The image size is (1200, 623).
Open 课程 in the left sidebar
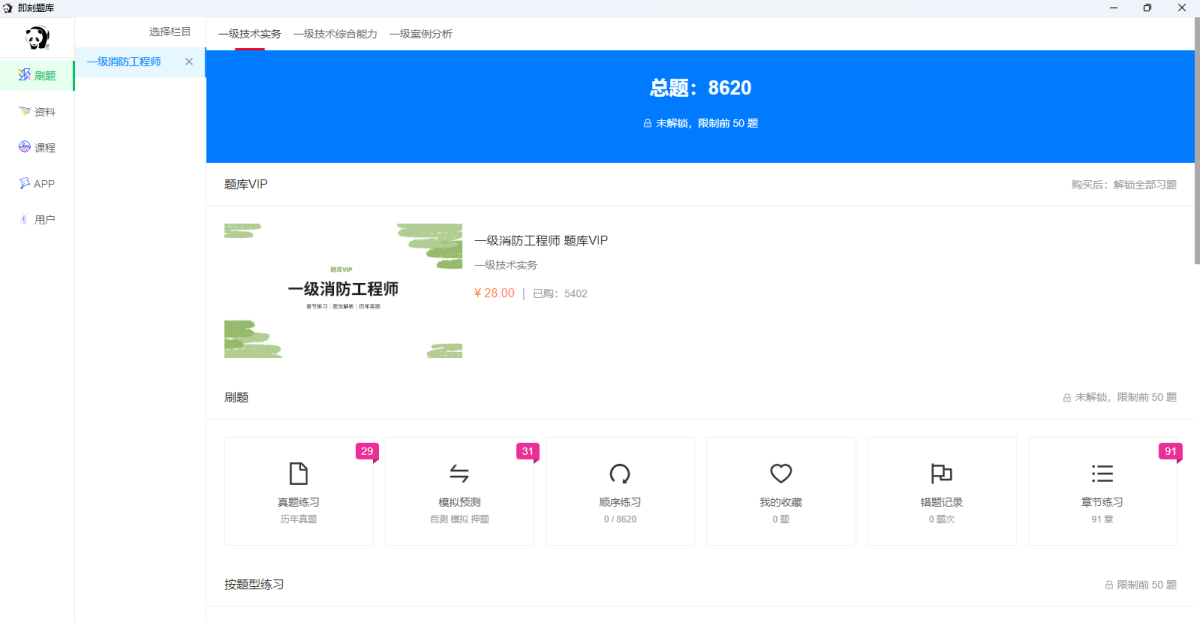pyautogui.click(x=37, y=147)
